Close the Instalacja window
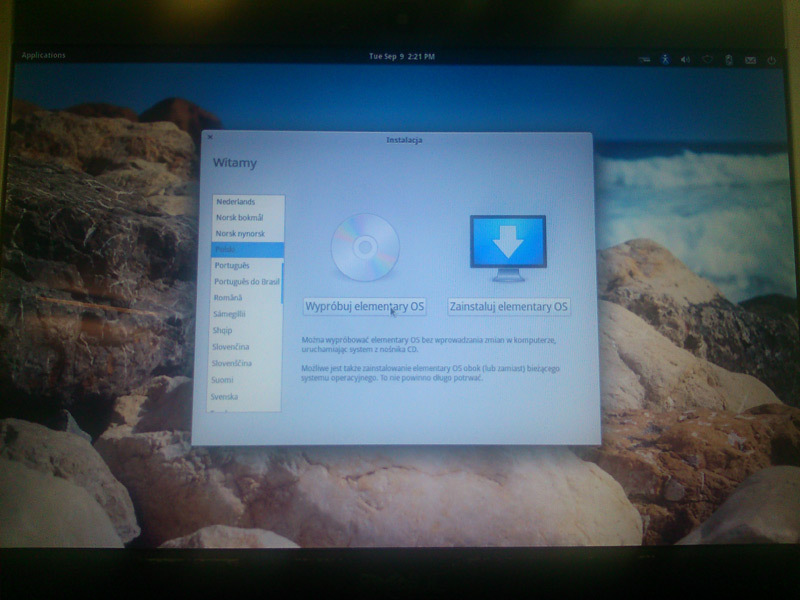The image size is (800, 600). pyautogui.click(x=210, y=137)
